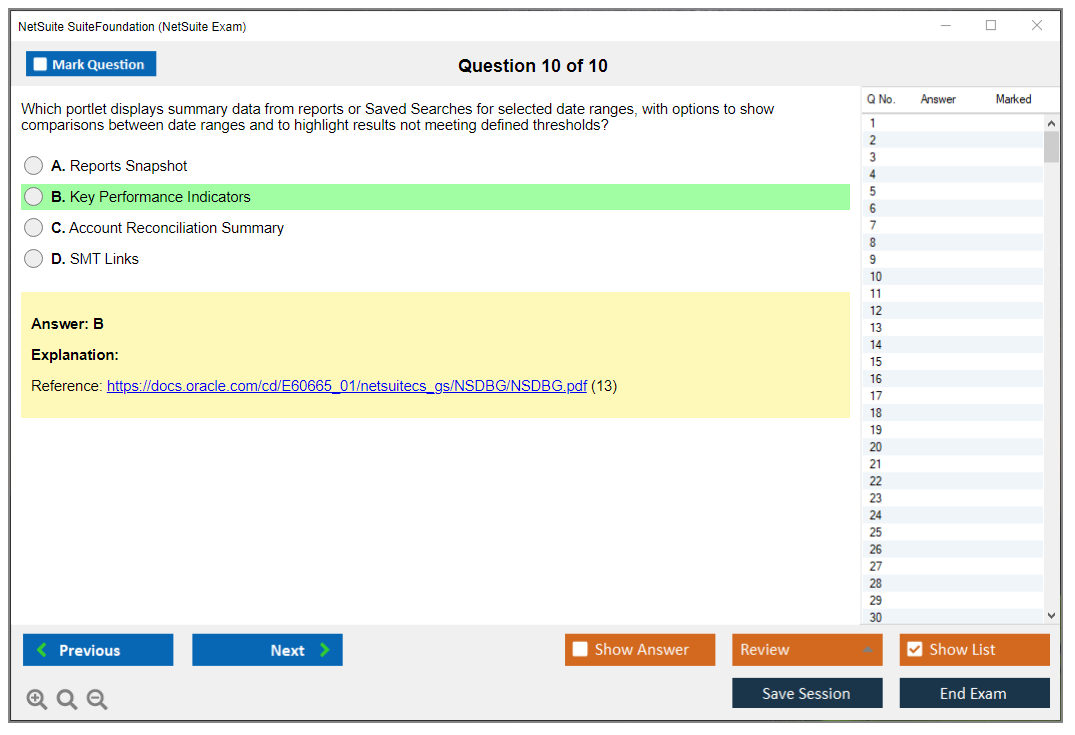Click the zoom out magnifier icon
Screen dimensions: 1075x735
[x=97, y=699]
